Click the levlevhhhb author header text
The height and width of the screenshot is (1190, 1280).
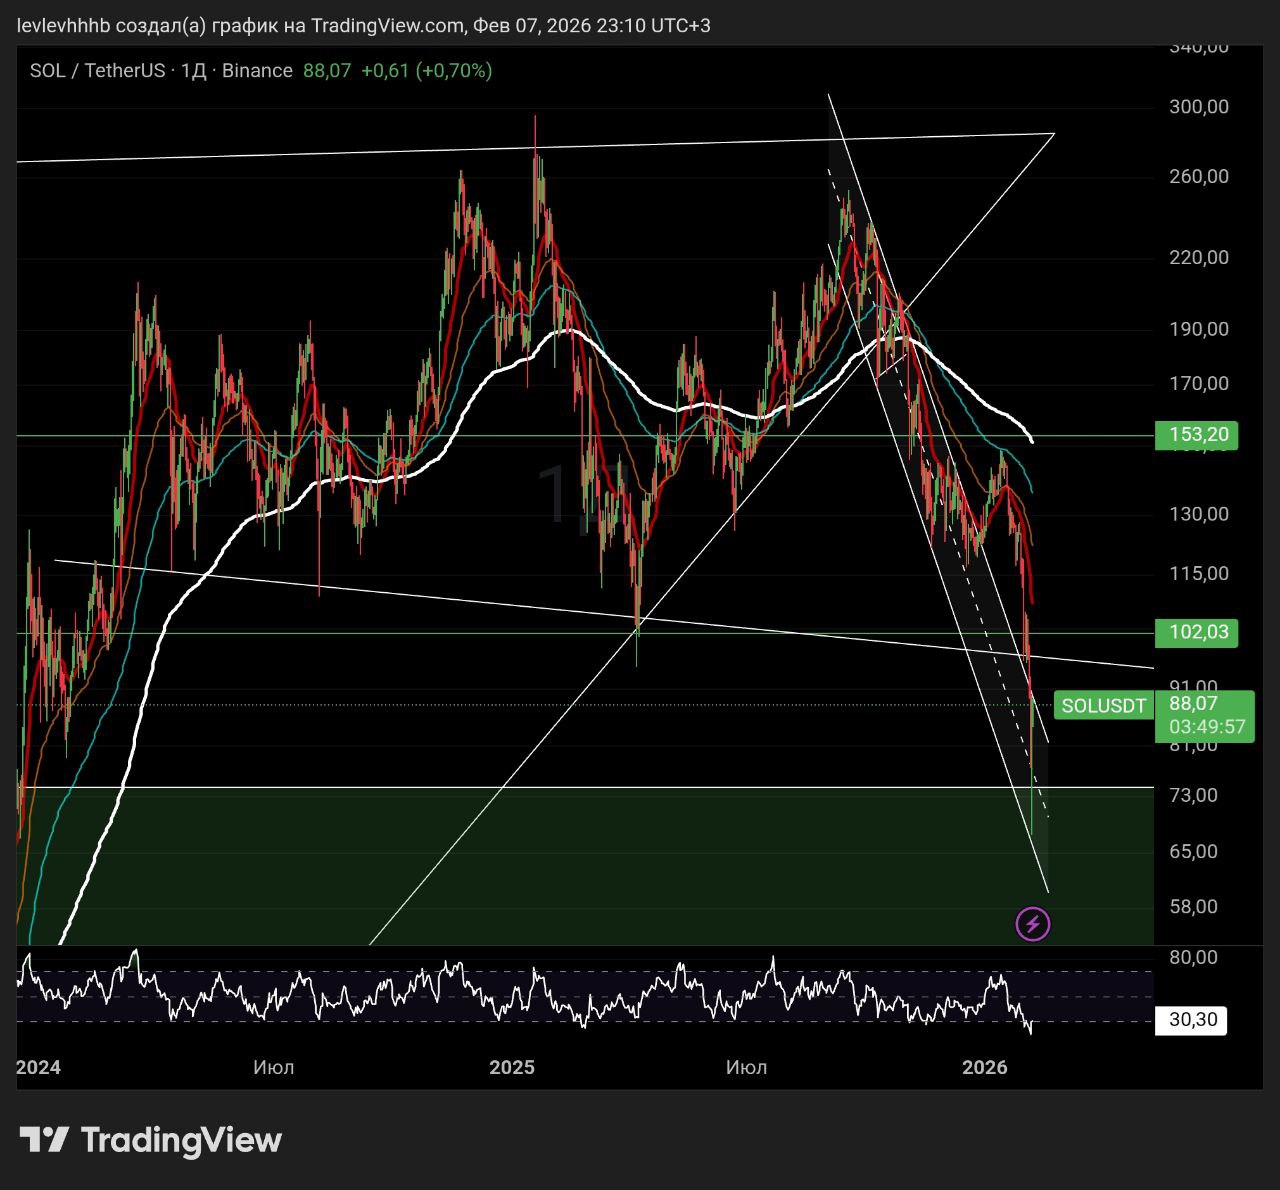tap(62, 26)
